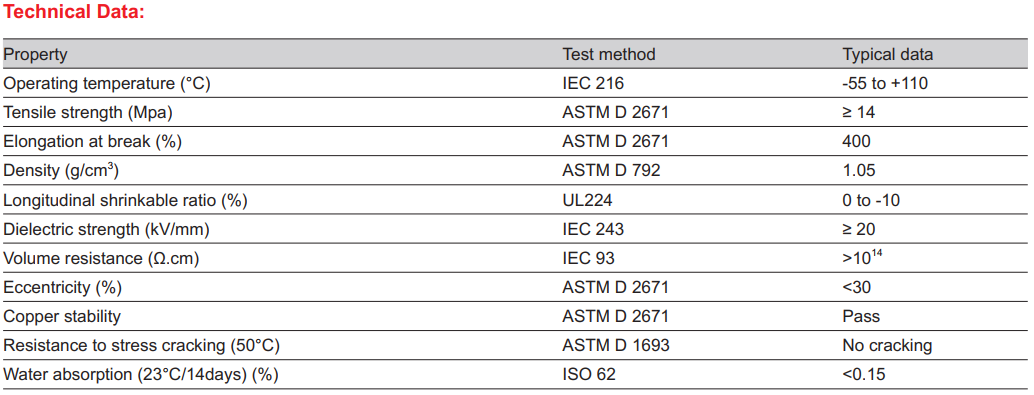Click the Eccentricity (%) row label
The image size is (1034, 395).
tap(63, 288)
